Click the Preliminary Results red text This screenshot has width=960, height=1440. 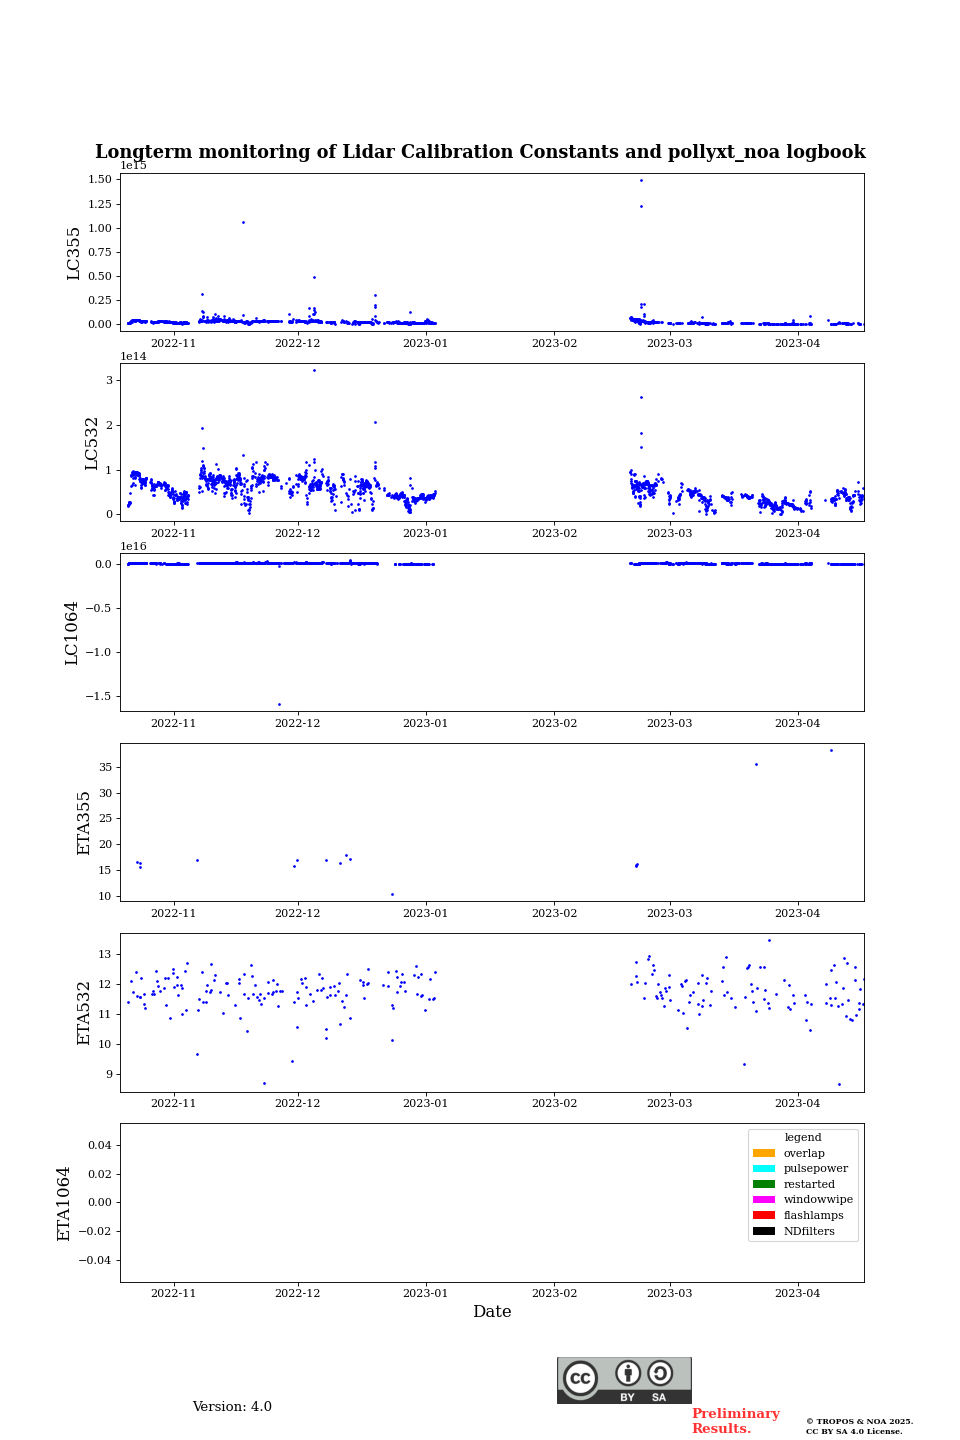coord(736,1421)
